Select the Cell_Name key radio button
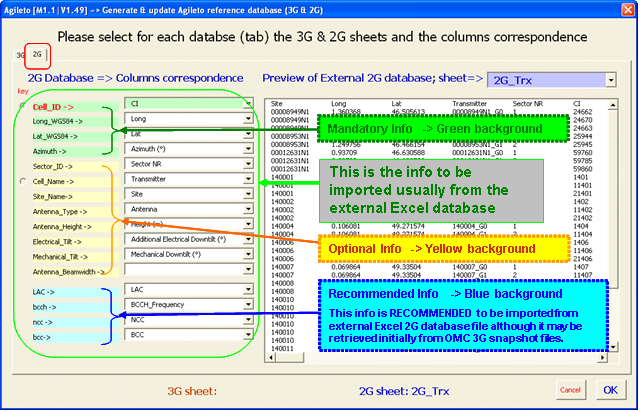 coord(23,180)
